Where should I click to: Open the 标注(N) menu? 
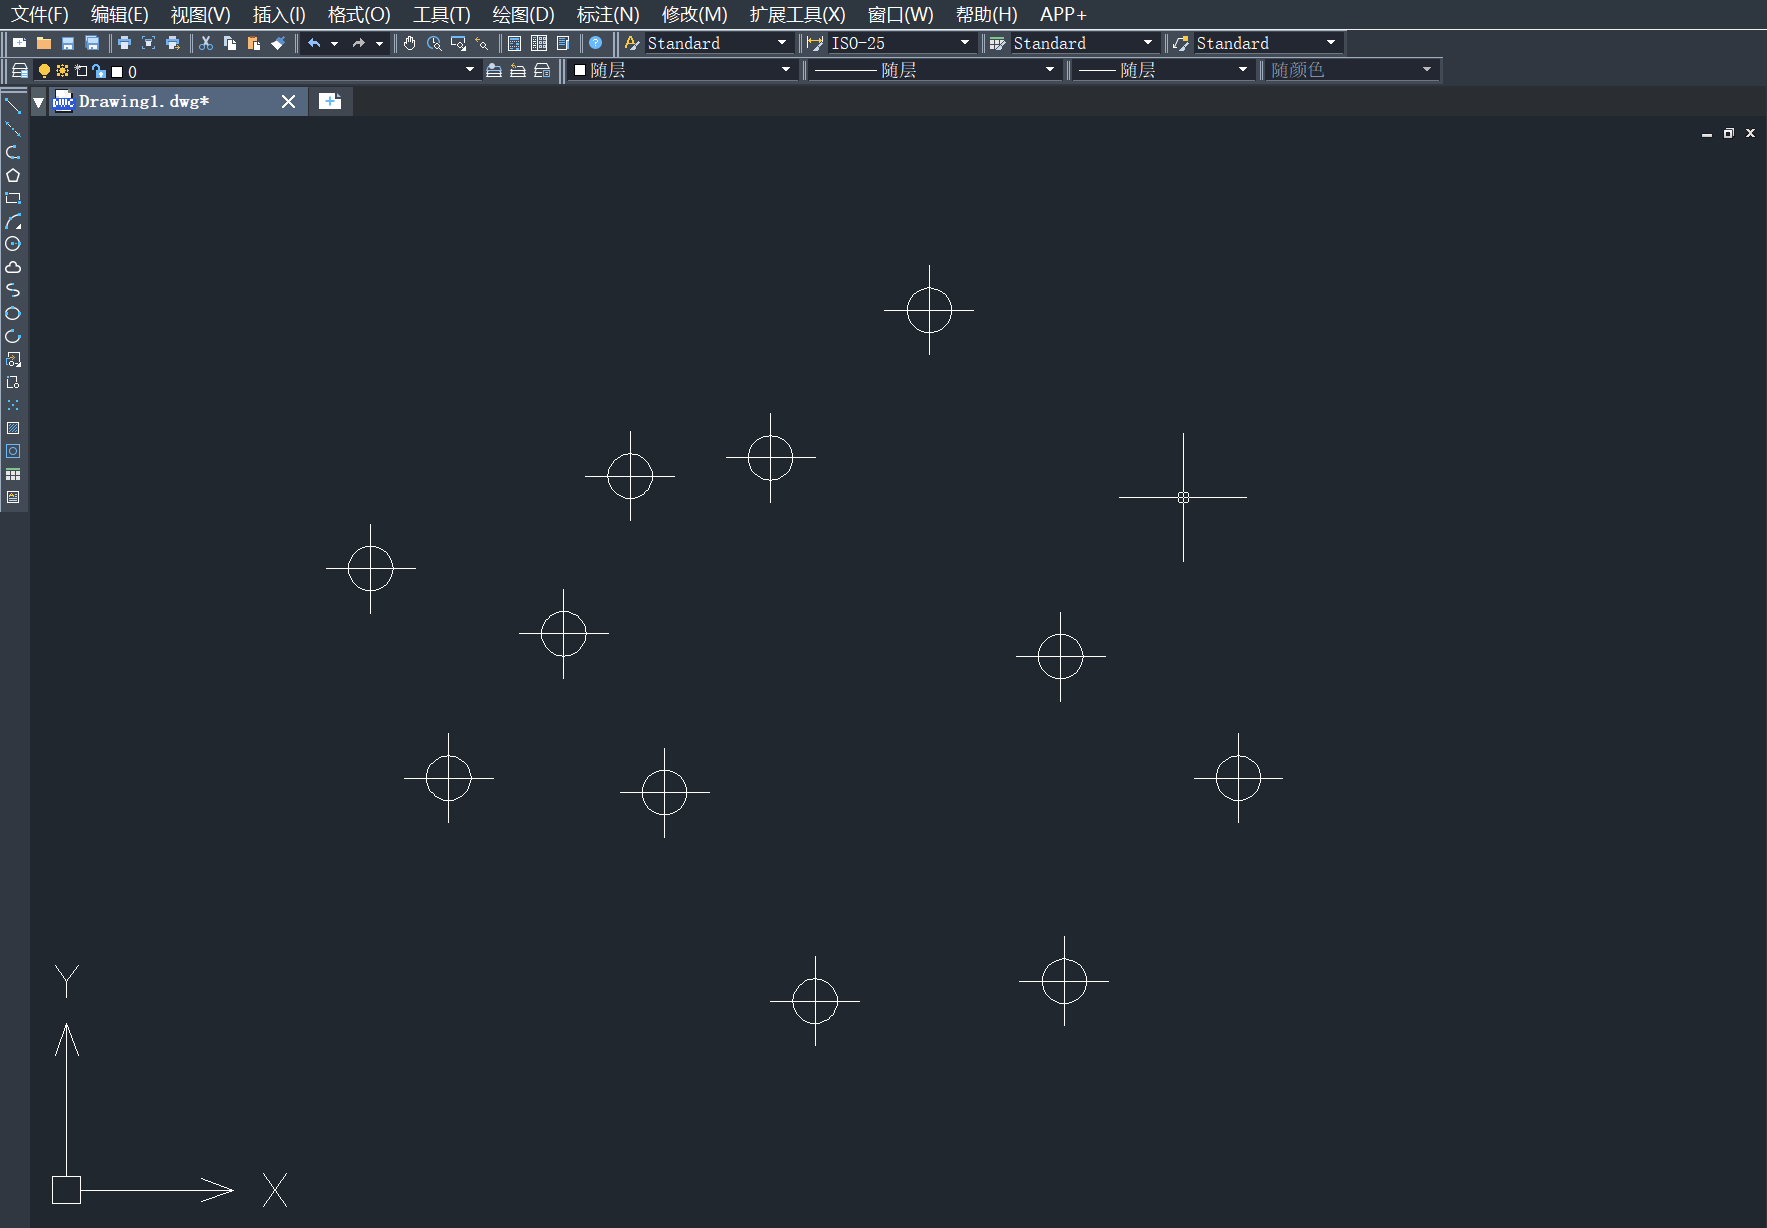(x=608, y=15)
